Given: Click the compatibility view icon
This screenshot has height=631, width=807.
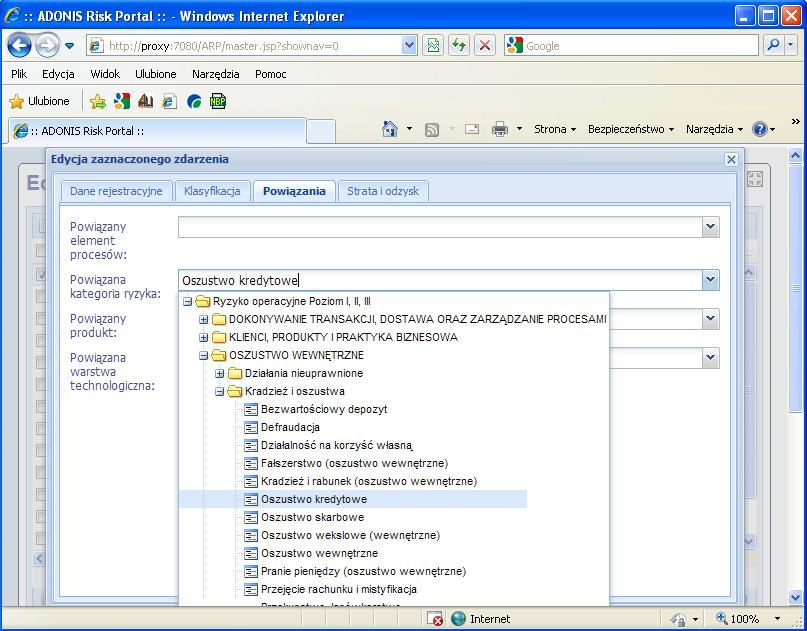Looking at the screenshot, I should 433,46.
